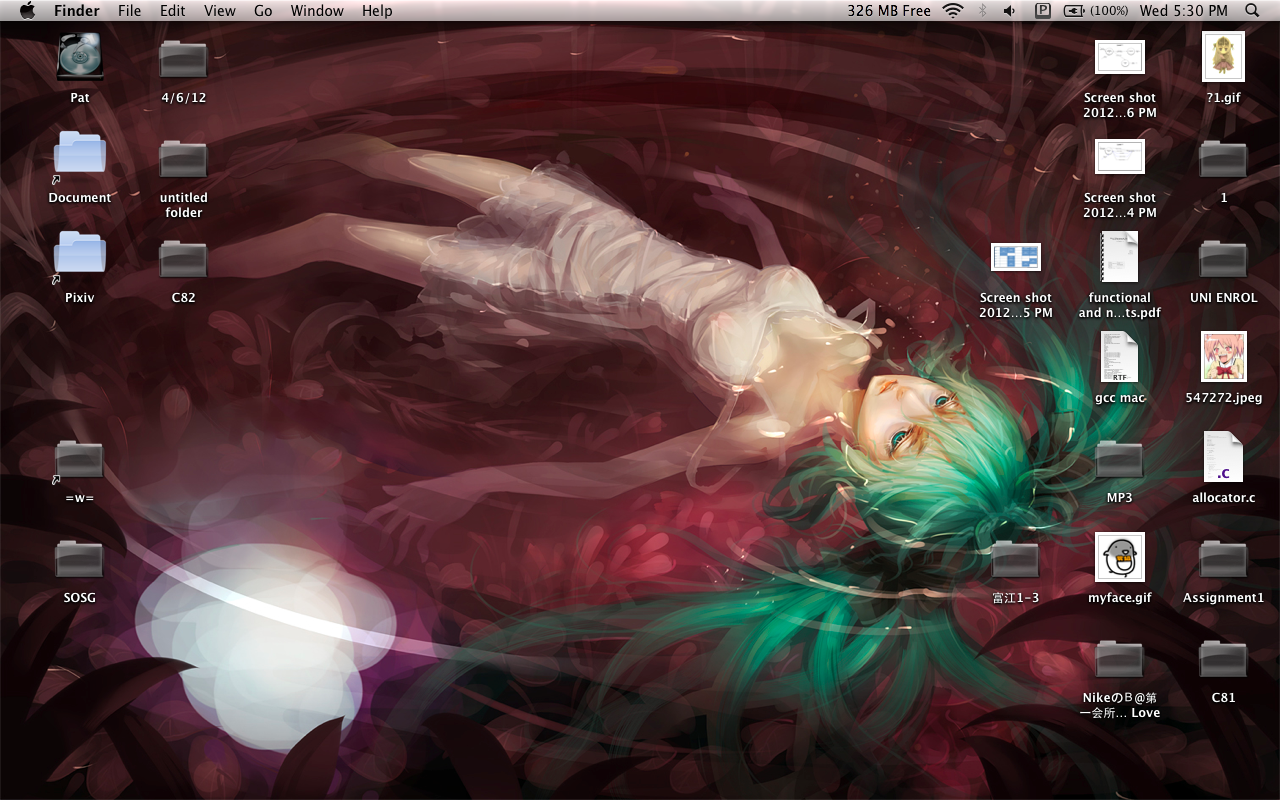Open Spotlight search magnifier
This screenshot has height=800, width=1280.
coord(1252,11)
